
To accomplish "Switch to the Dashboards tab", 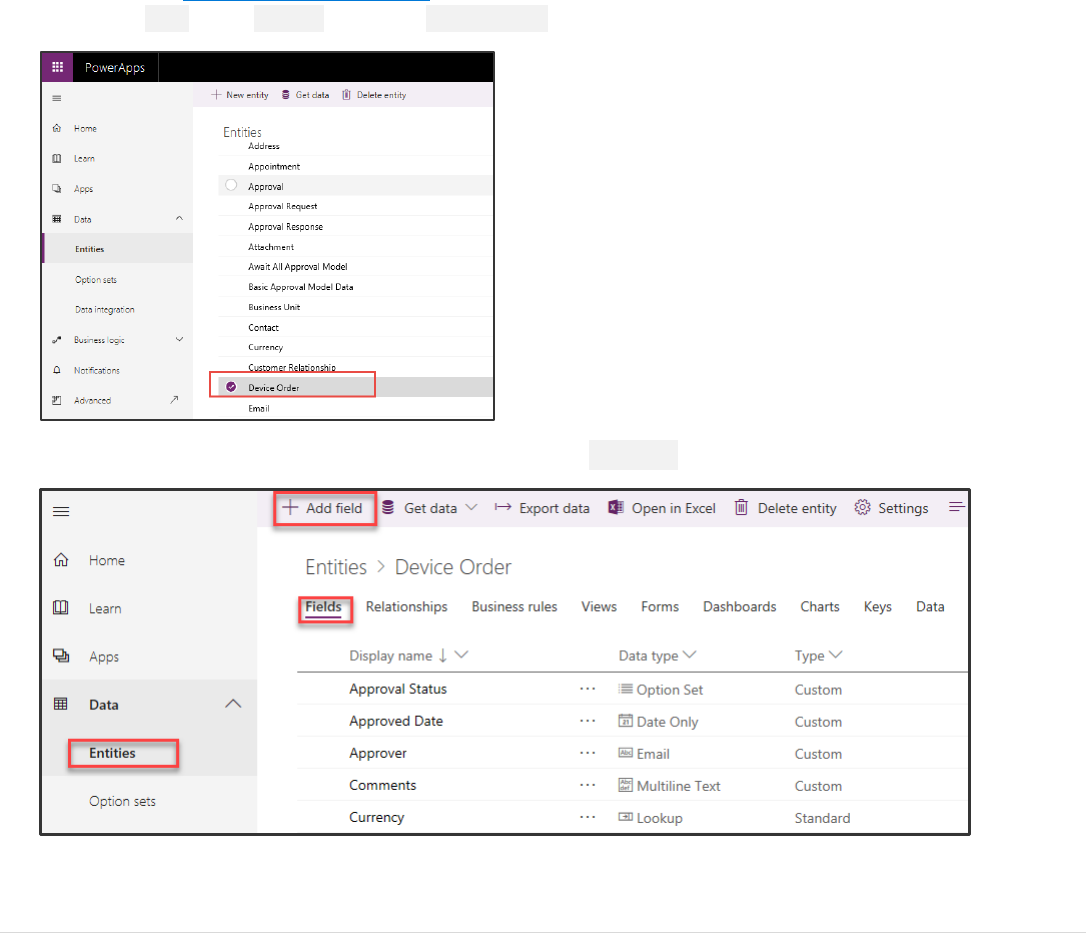I will tap(740, 607).
